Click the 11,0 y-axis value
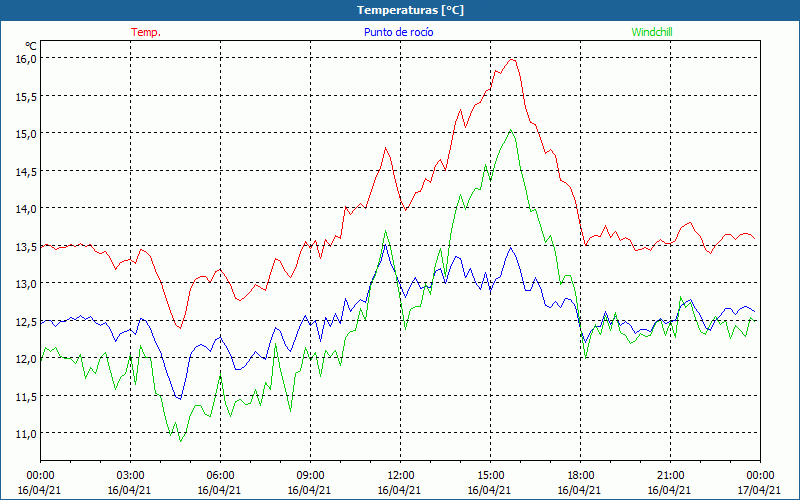 (26, 434)
